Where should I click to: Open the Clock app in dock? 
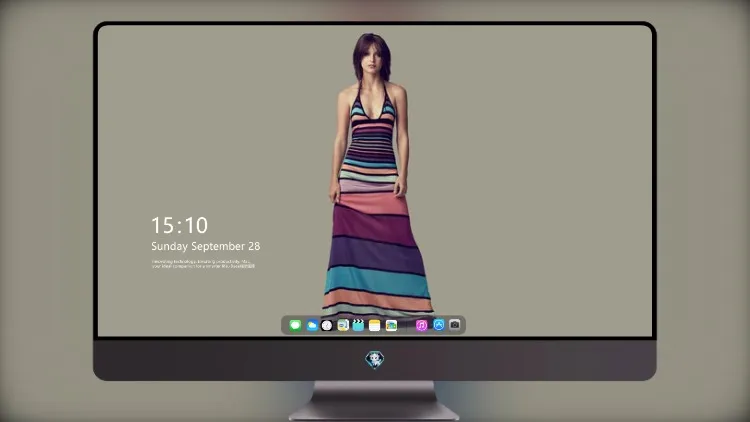(327, 325)
